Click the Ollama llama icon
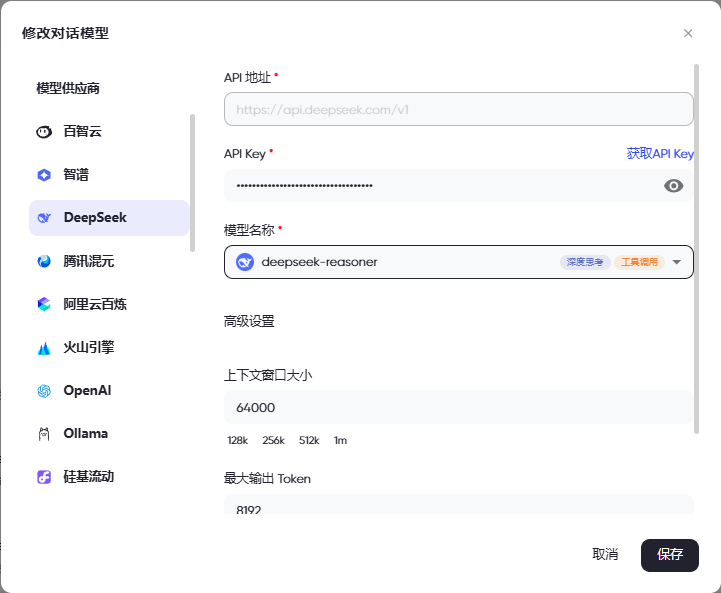 [44, 434]
